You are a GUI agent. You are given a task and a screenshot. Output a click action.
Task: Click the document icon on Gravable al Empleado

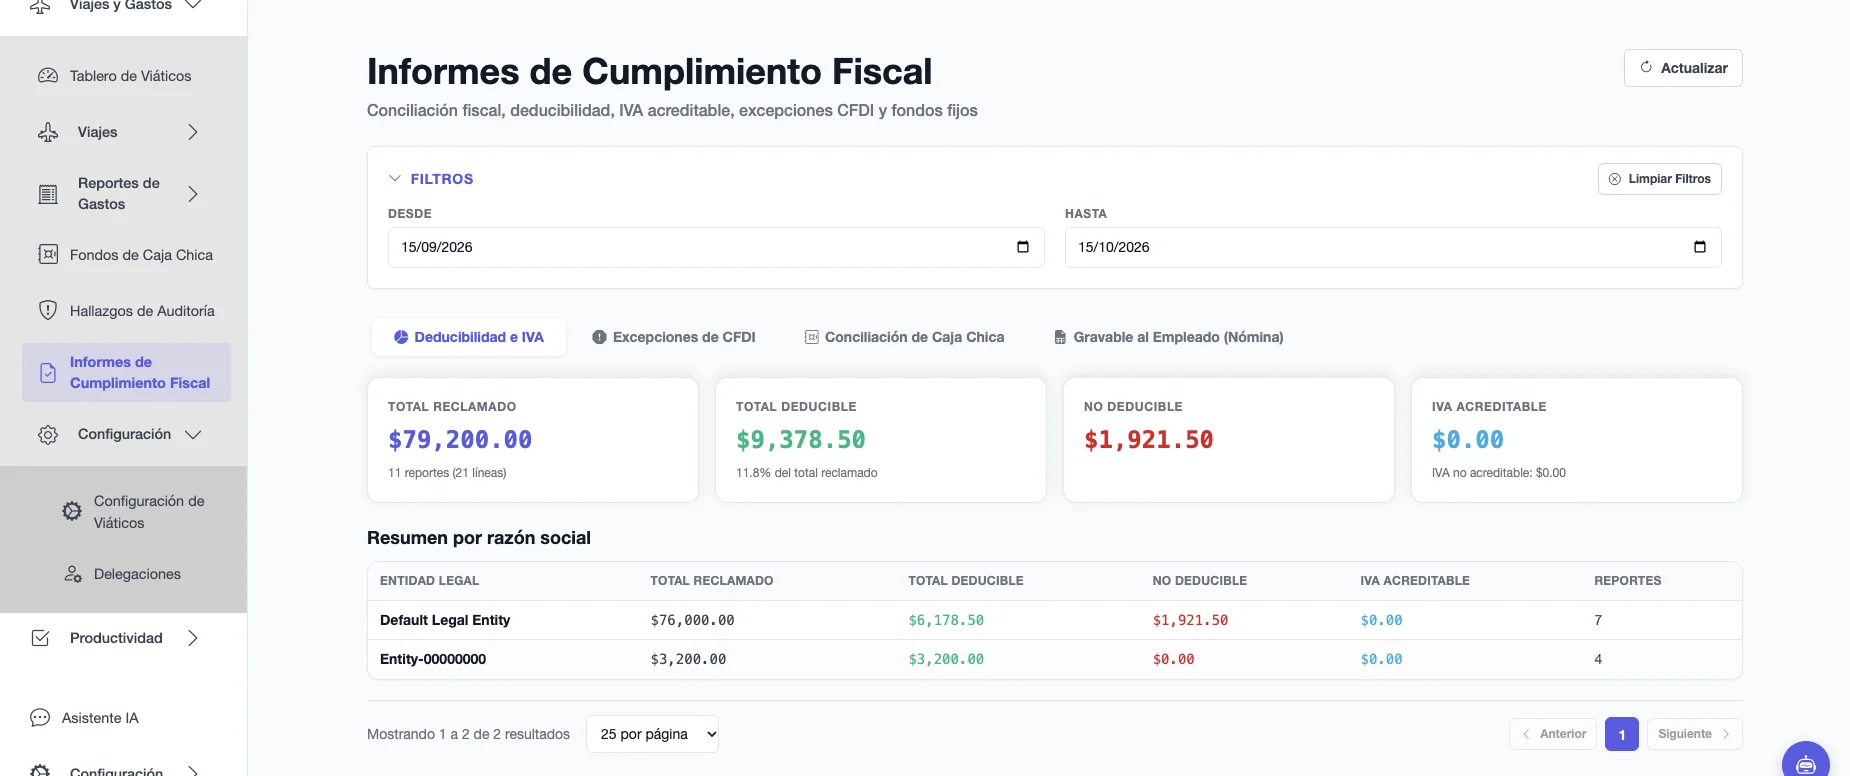coord(1060,337)
